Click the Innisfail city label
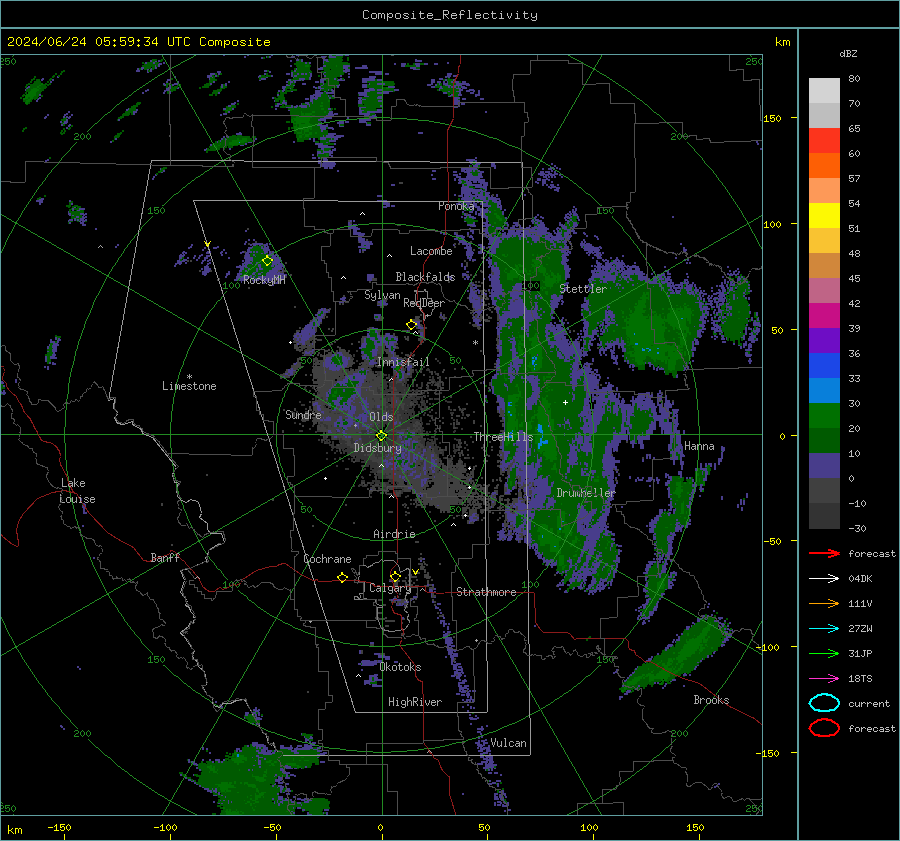 pyautogui.click(x=403, y=362)
